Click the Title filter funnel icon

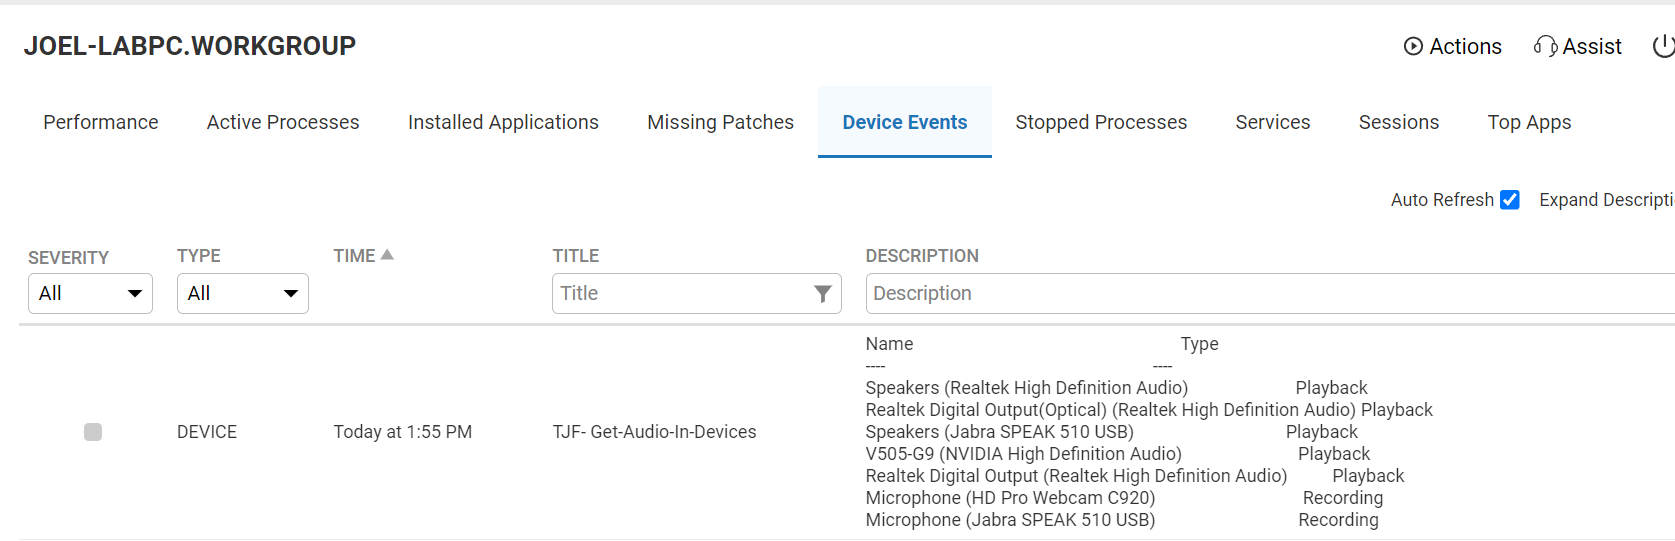pyautogui.click(x=822, y=294)
